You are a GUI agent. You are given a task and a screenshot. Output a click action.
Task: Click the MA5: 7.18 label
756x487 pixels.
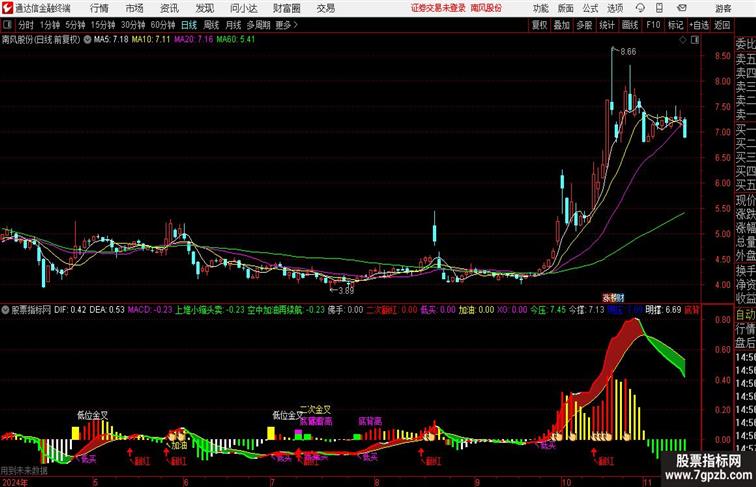[111, 40]
